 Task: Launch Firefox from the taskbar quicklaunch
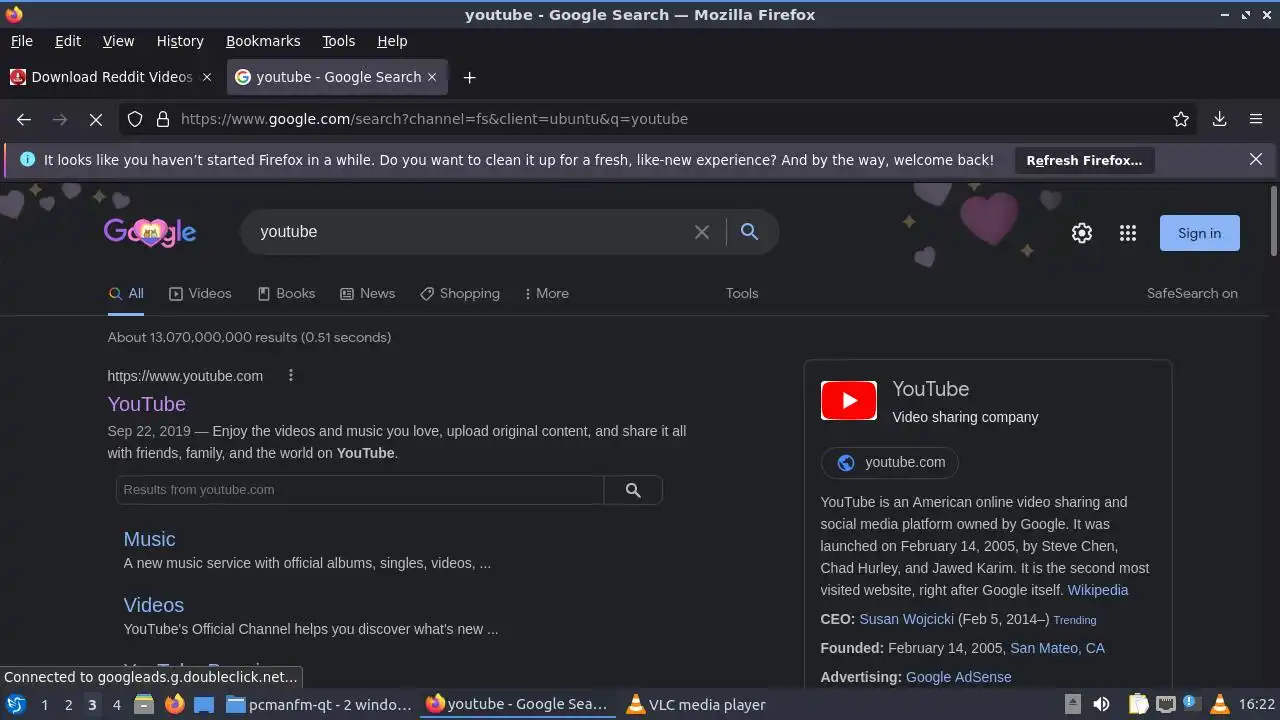[x=174, y=704]
